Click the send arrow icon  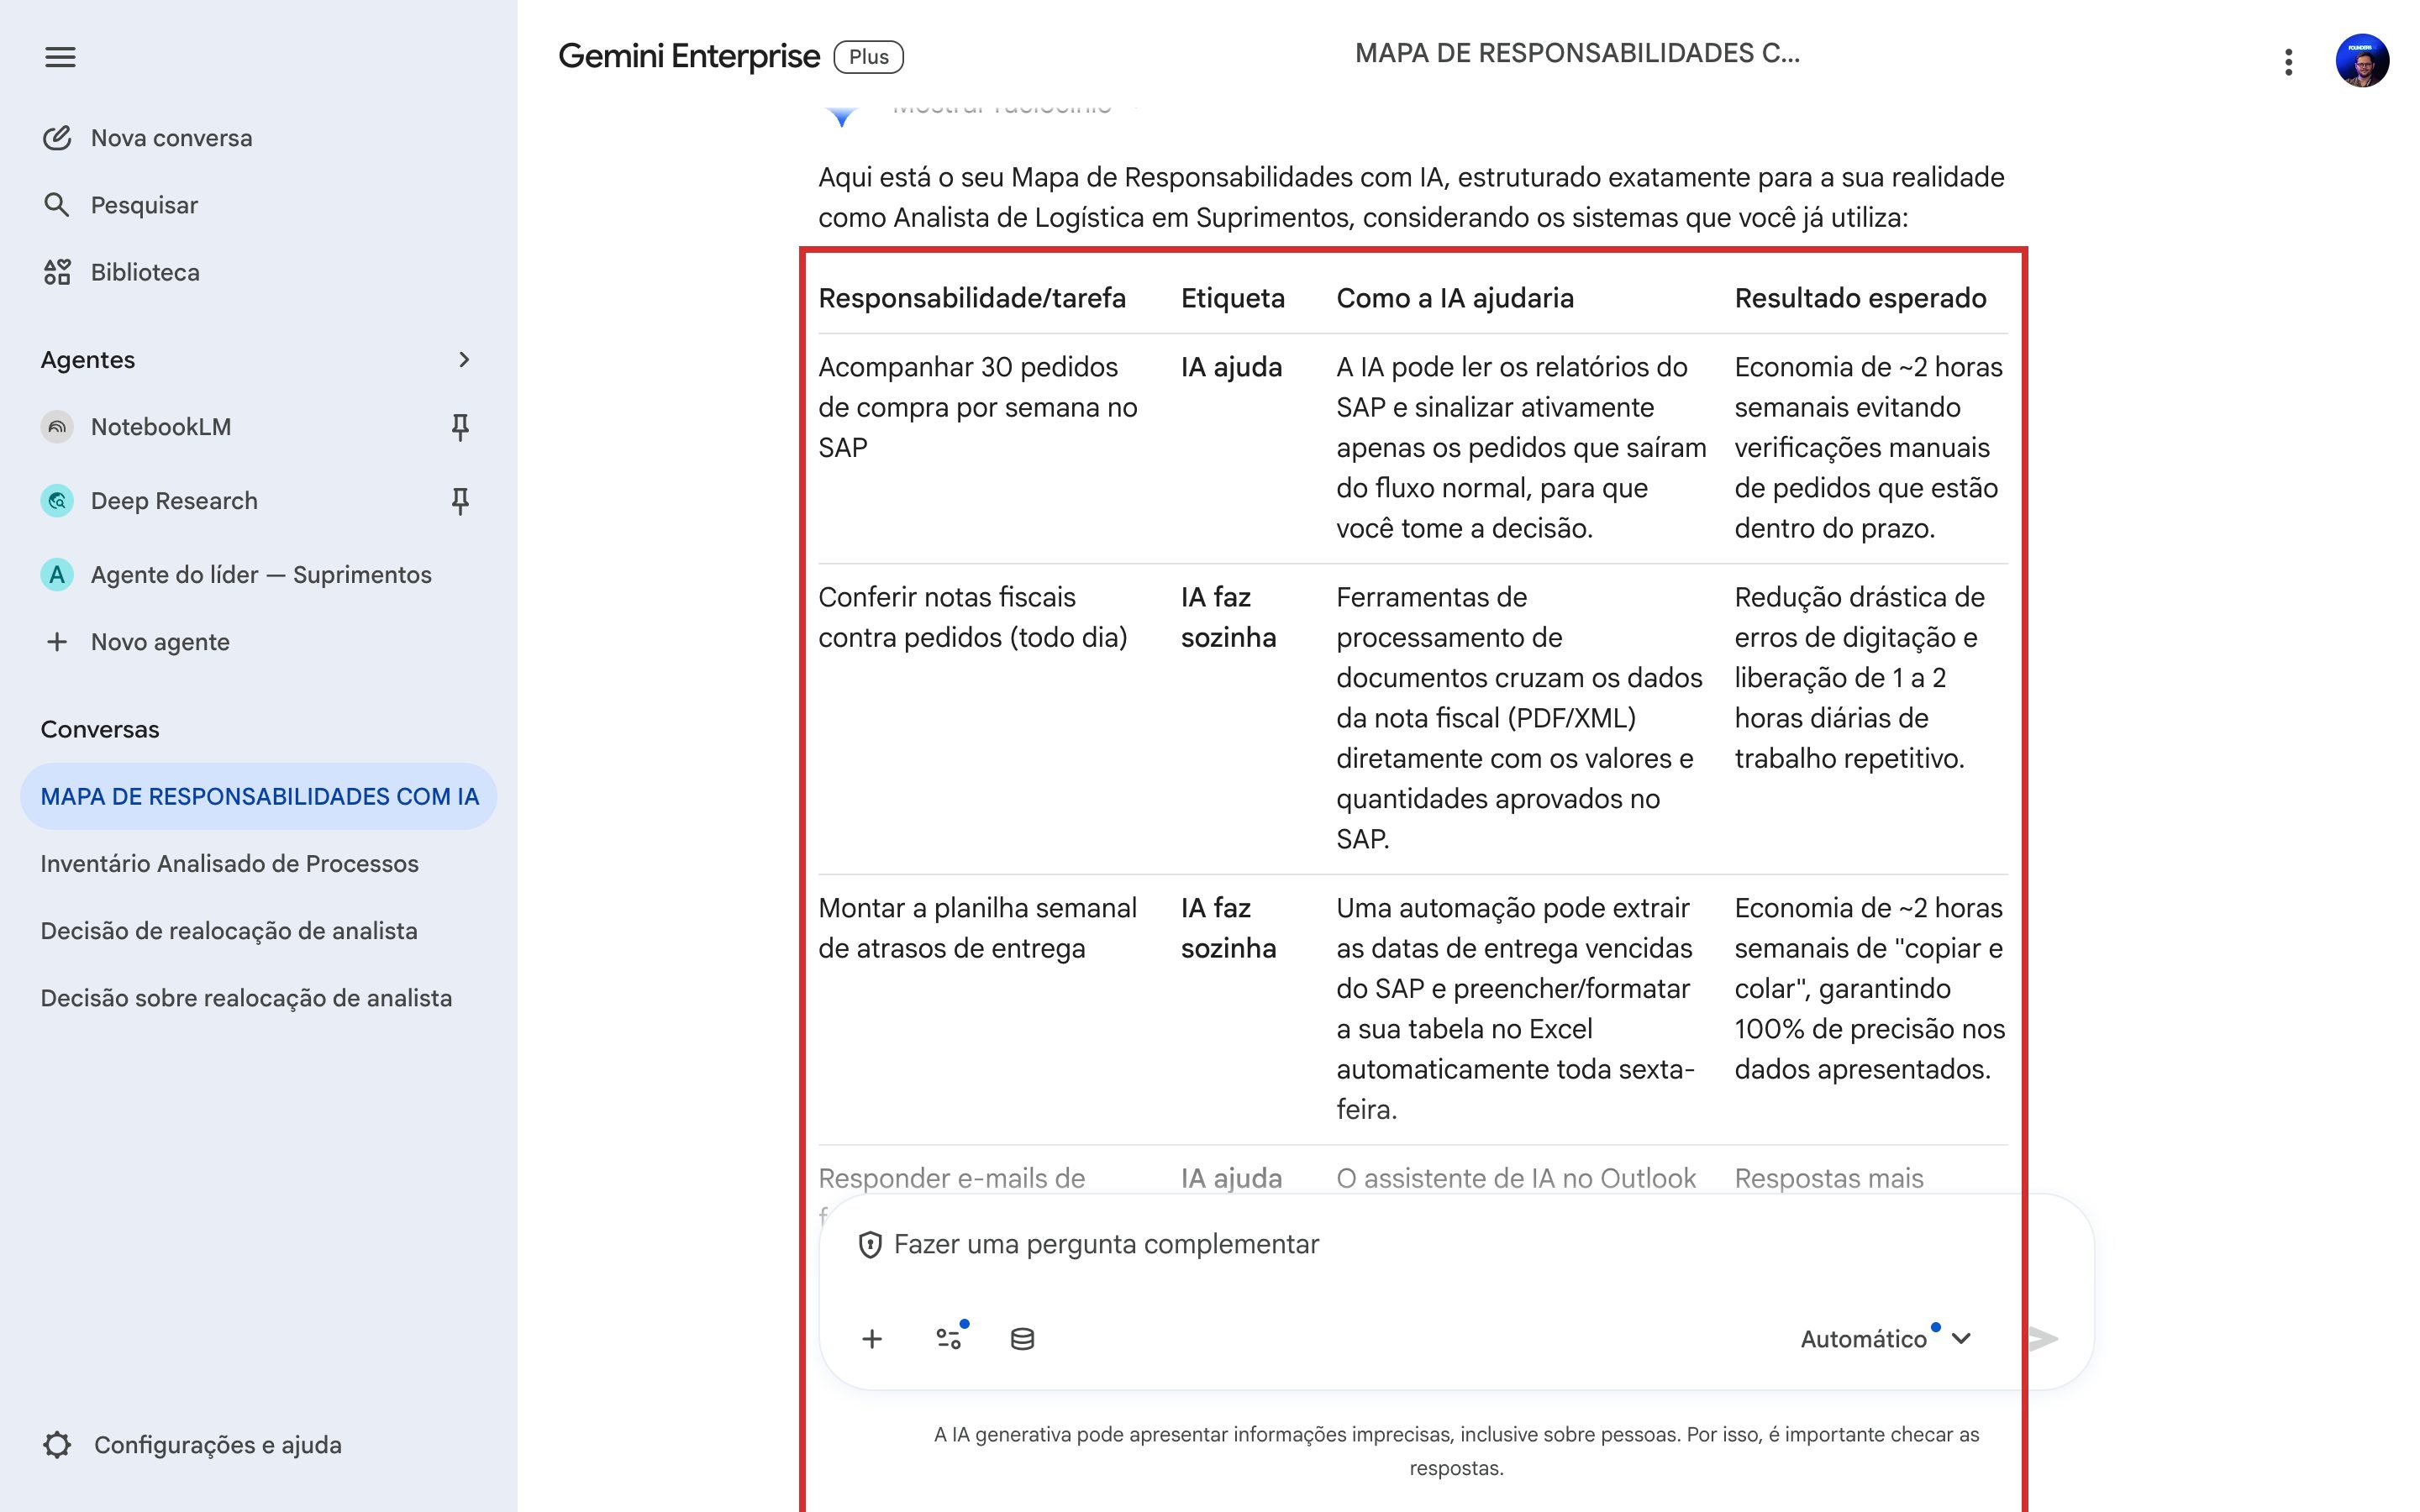click(x=2044, y=1338)
